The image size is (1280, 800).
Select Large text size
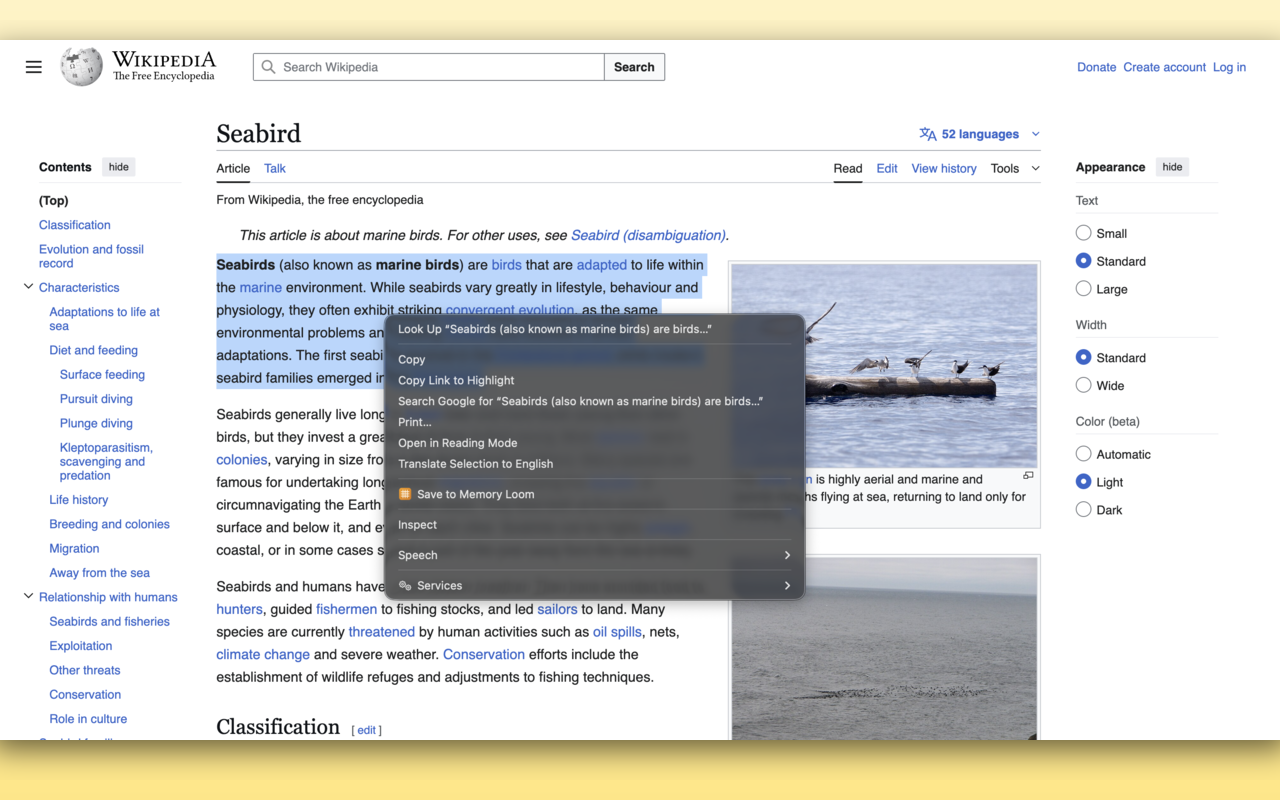[1083, 289]
